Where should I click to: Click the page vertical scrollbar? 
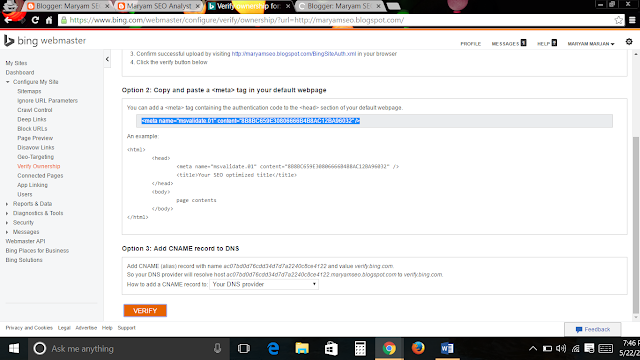tap(636, 225)
